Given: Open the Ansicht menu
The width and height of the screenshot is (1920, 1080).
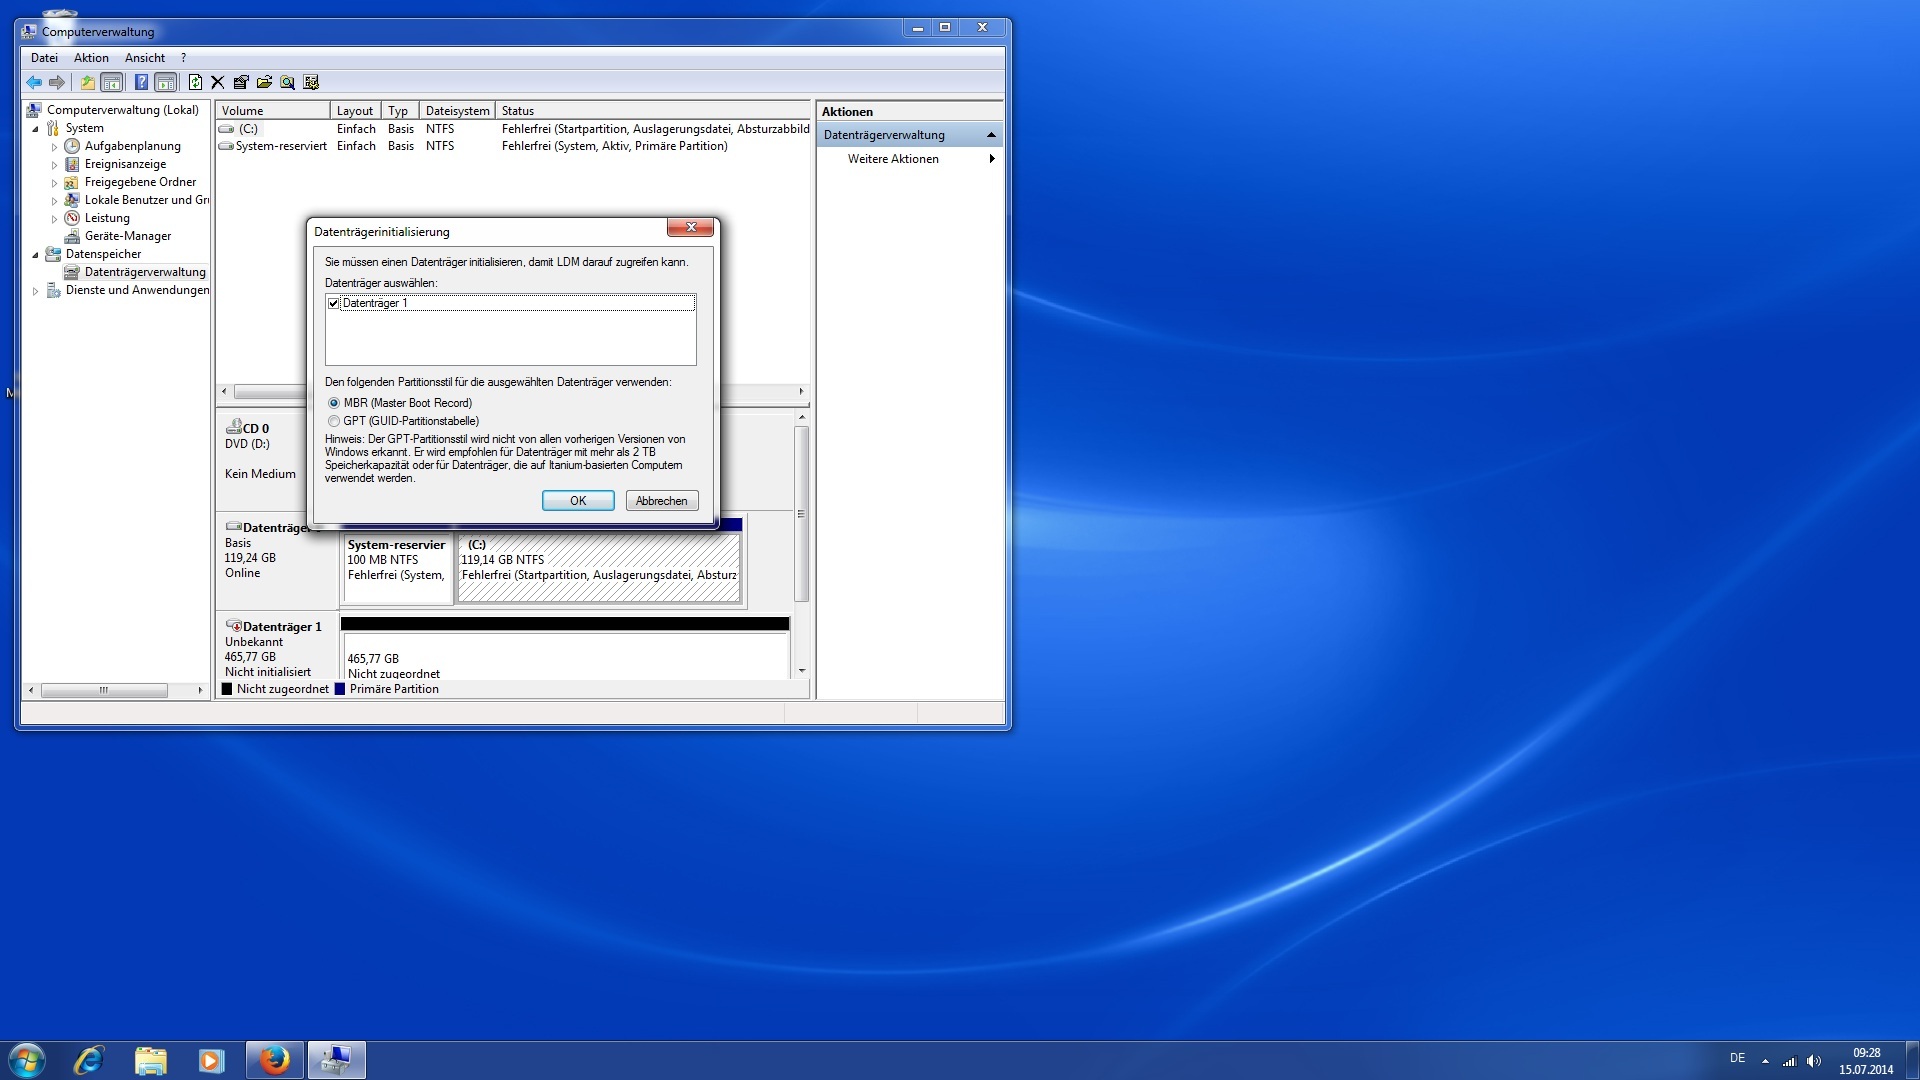Looking at the screenshot, I should [145, 58].
